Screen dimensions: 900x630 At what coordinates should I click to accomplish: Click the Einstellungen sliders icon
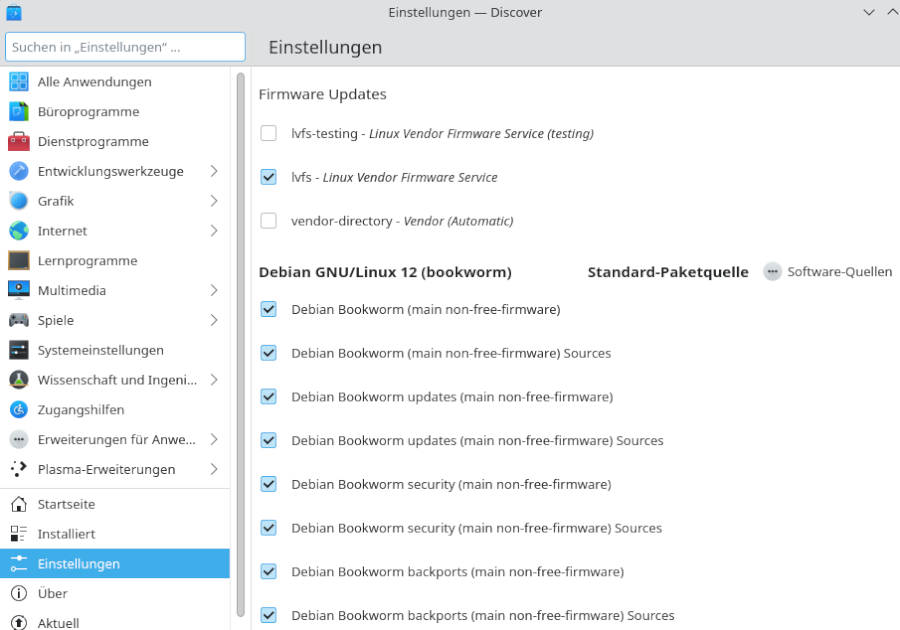(x=19, y=564)
